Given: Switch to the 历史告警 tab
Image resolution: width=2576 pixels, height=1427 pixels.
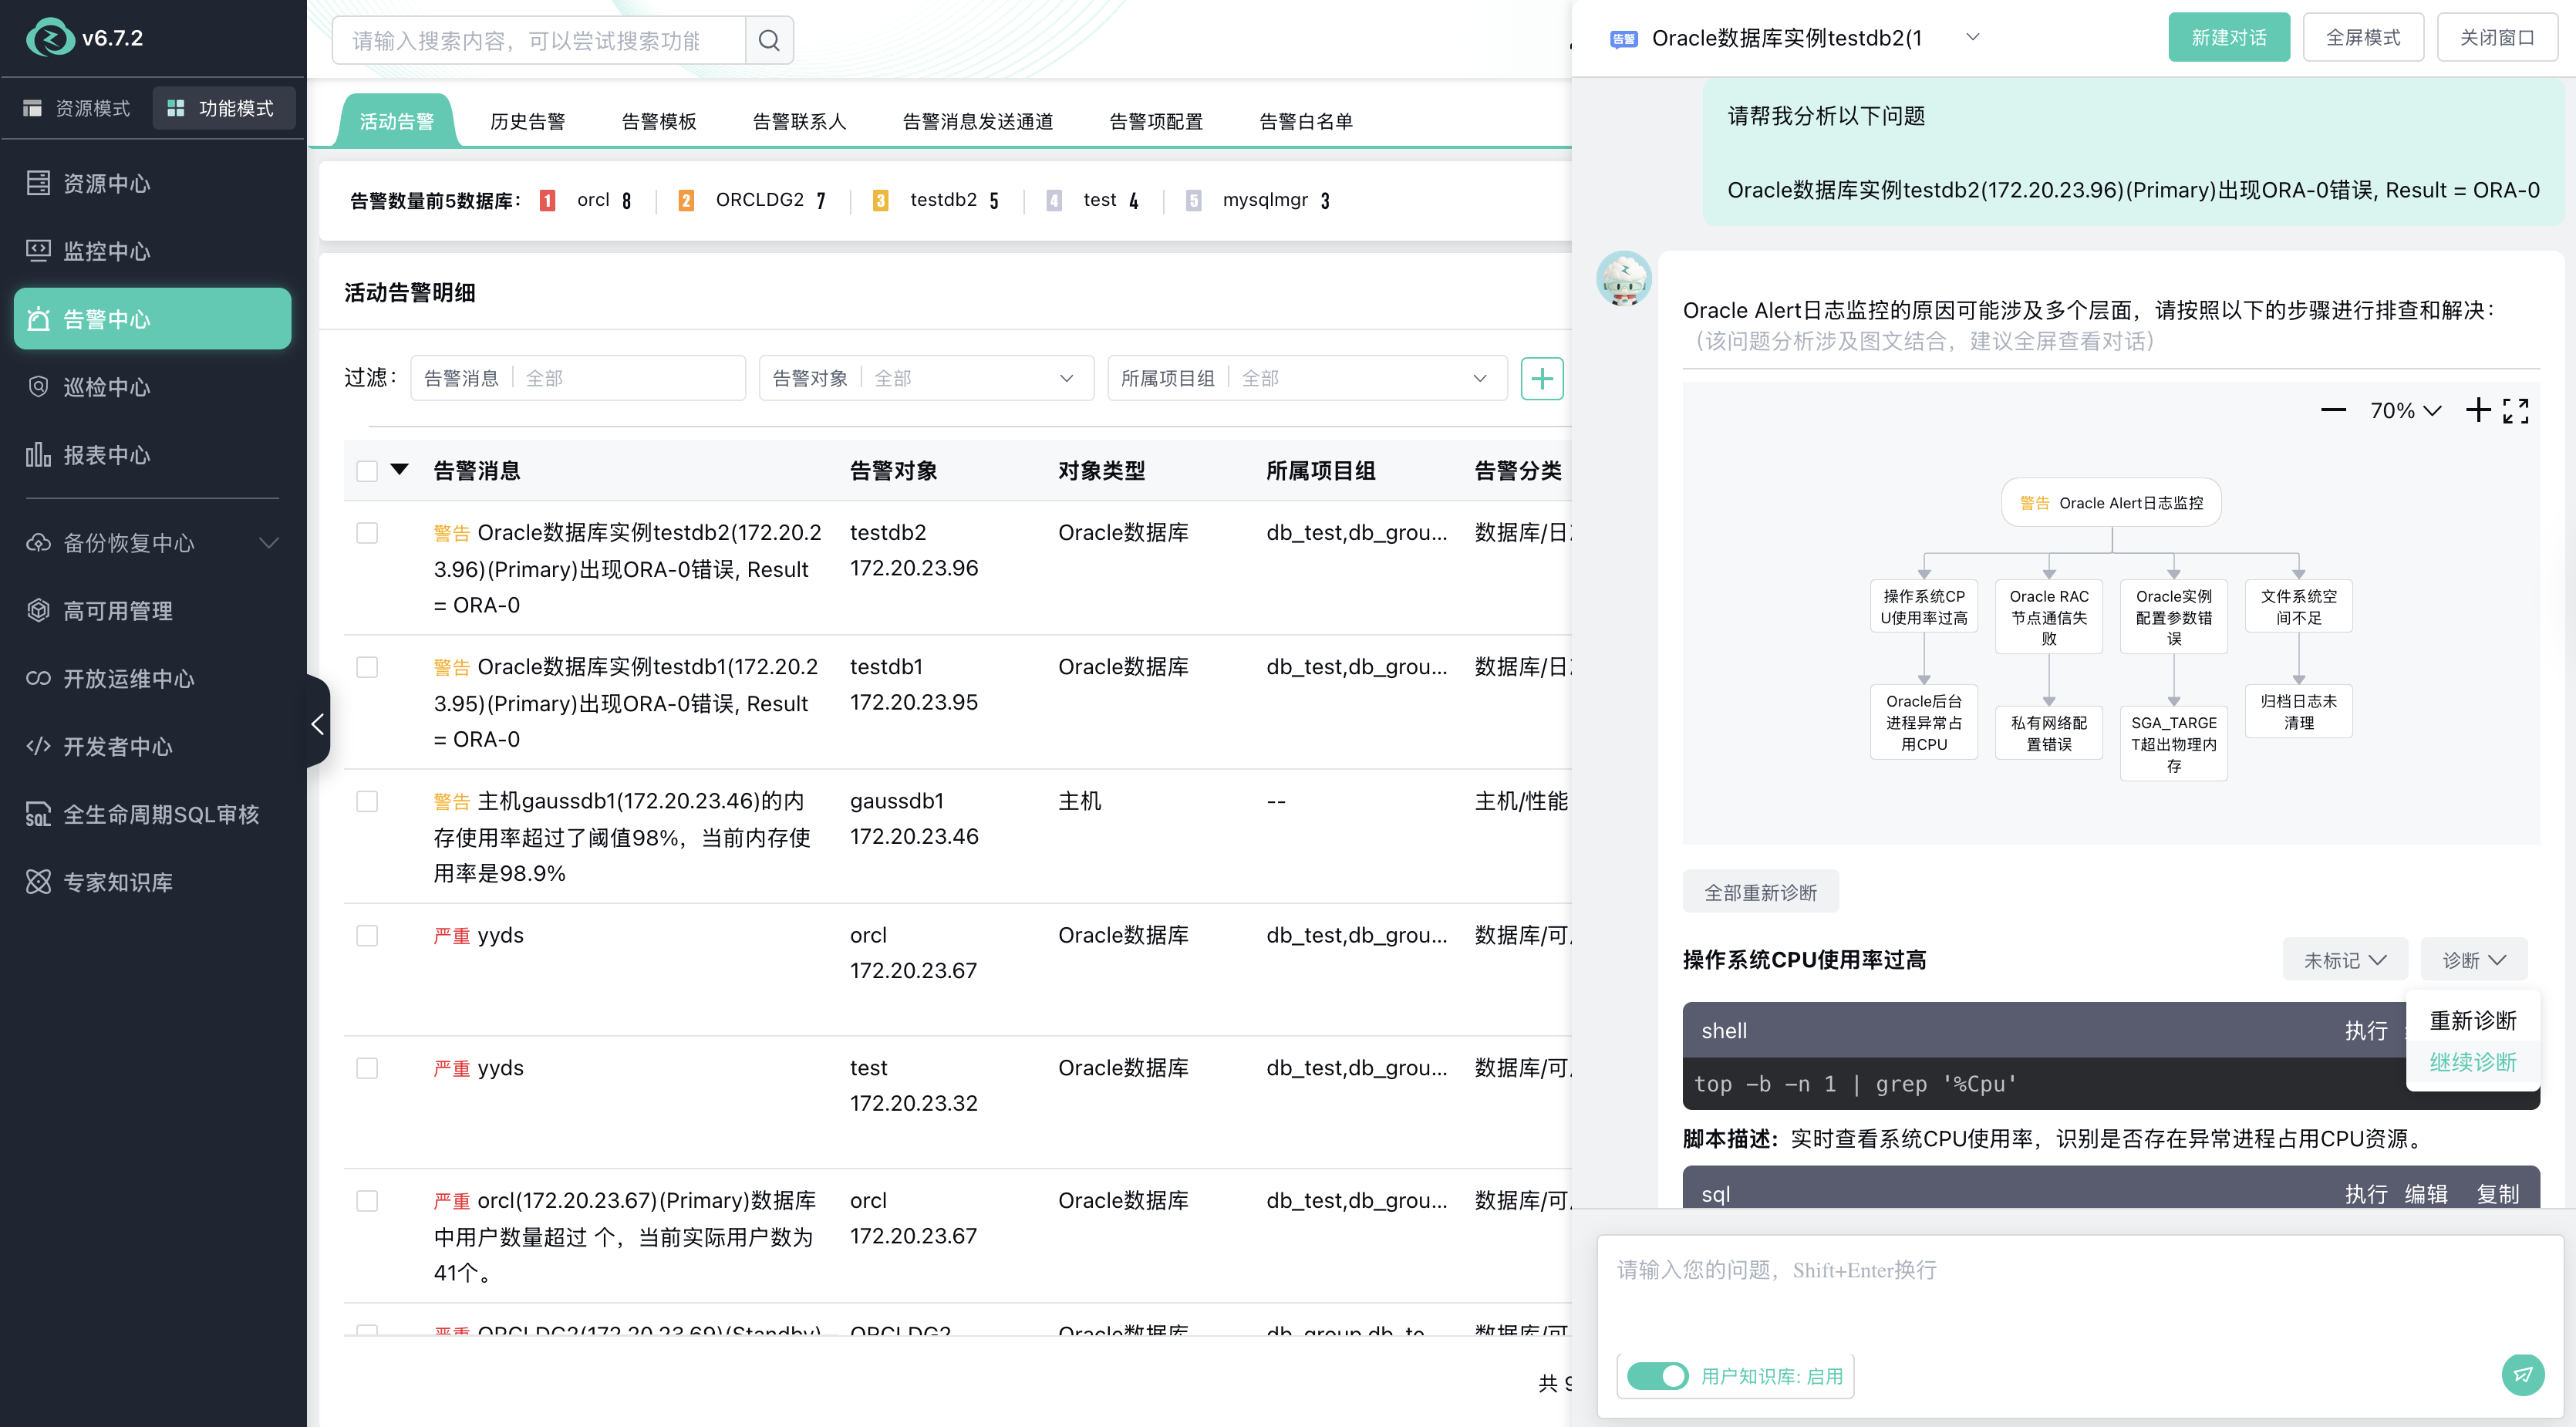Looking at the screenshot, I should point(528,120).
